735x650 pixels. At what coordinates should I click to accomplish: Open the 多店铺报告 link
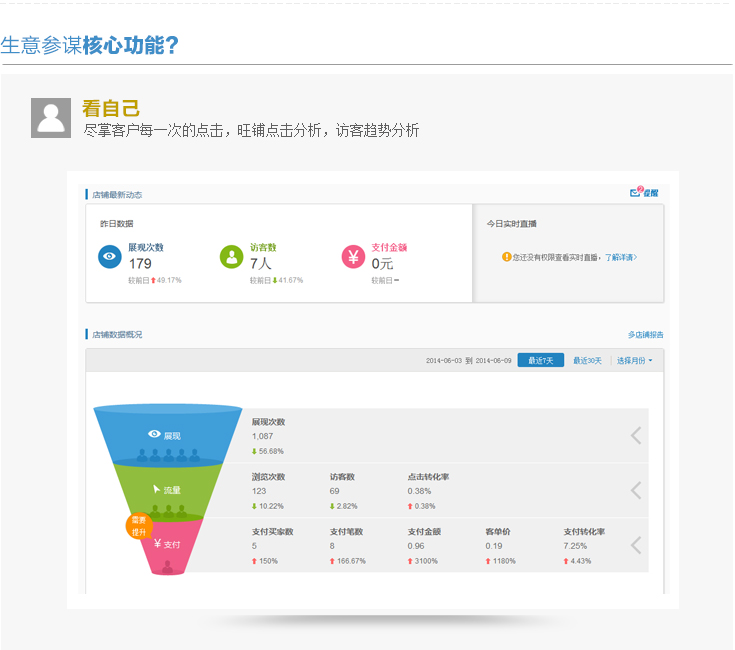click(645, 335)
